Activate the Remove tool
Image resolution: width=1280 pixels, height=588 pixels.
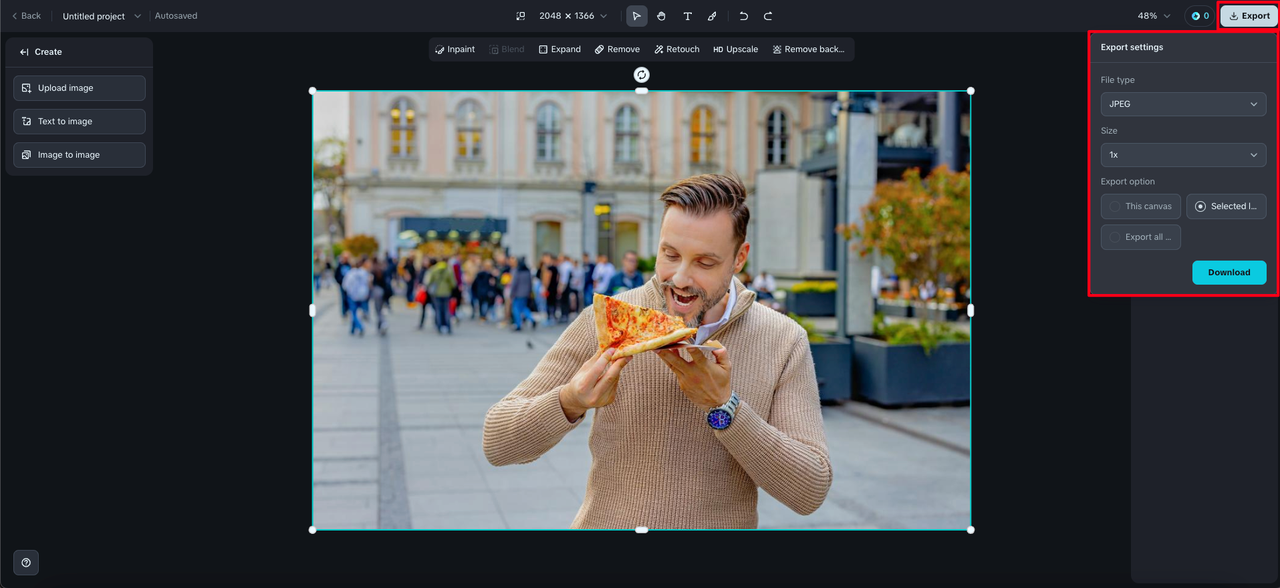[x=617, y=49]
